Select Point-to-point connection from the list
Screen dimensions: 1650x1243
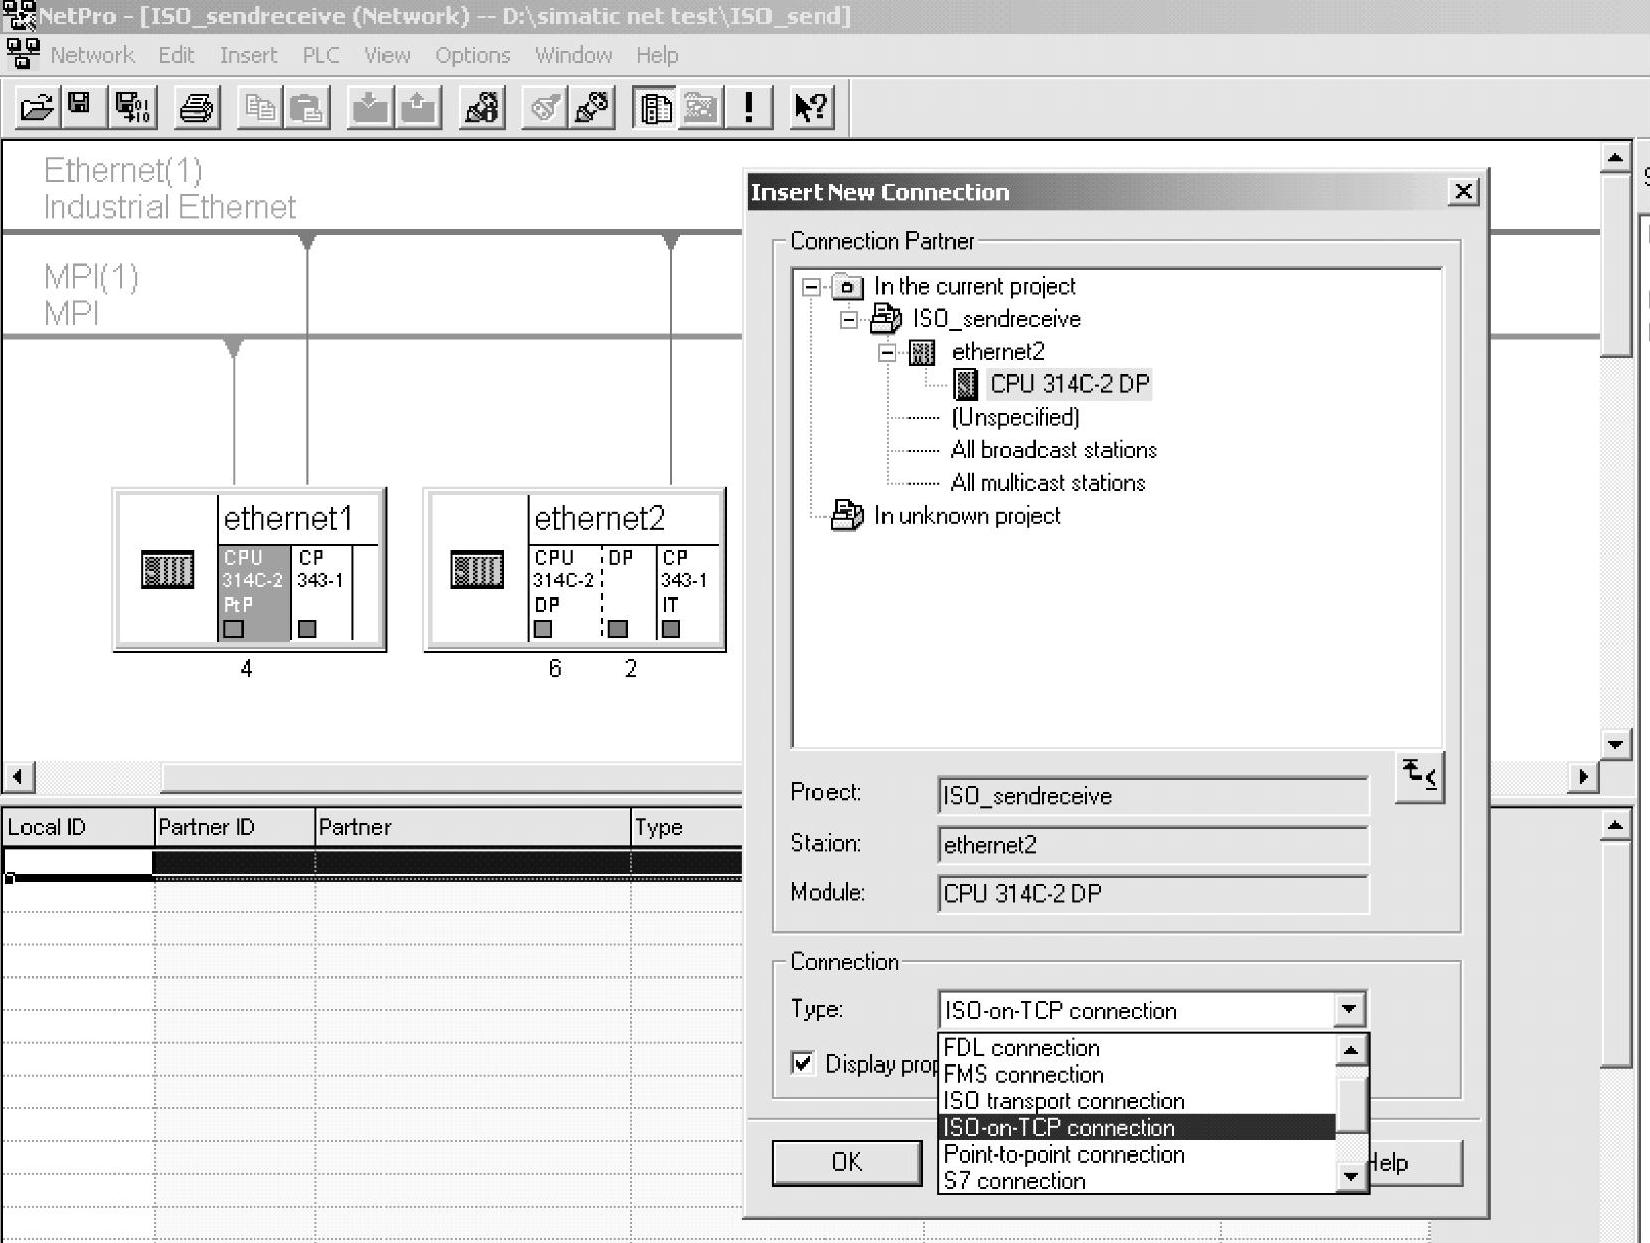pos(1137,1154)
